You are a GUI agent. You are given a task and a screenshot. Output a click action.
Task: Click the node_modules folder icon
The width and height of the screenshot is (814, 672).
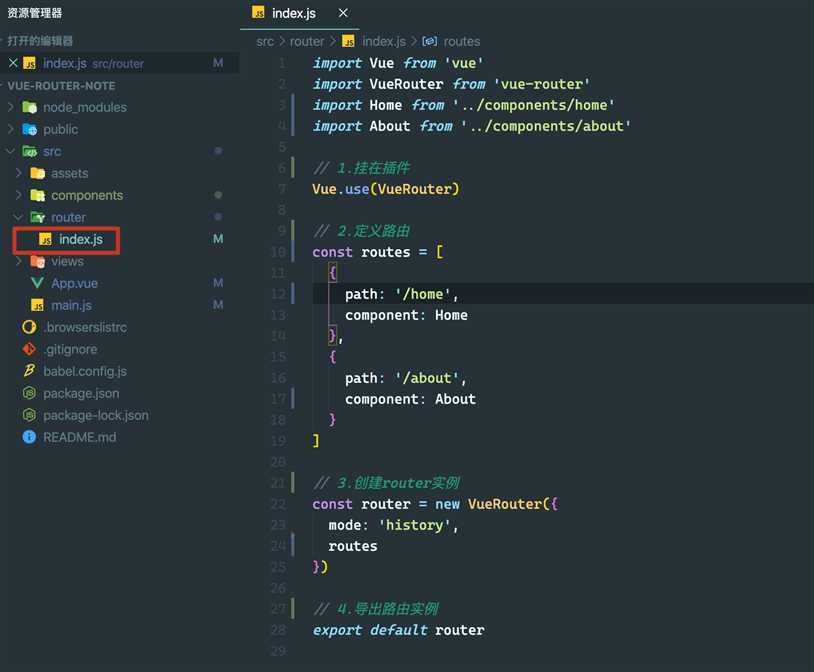30,107
